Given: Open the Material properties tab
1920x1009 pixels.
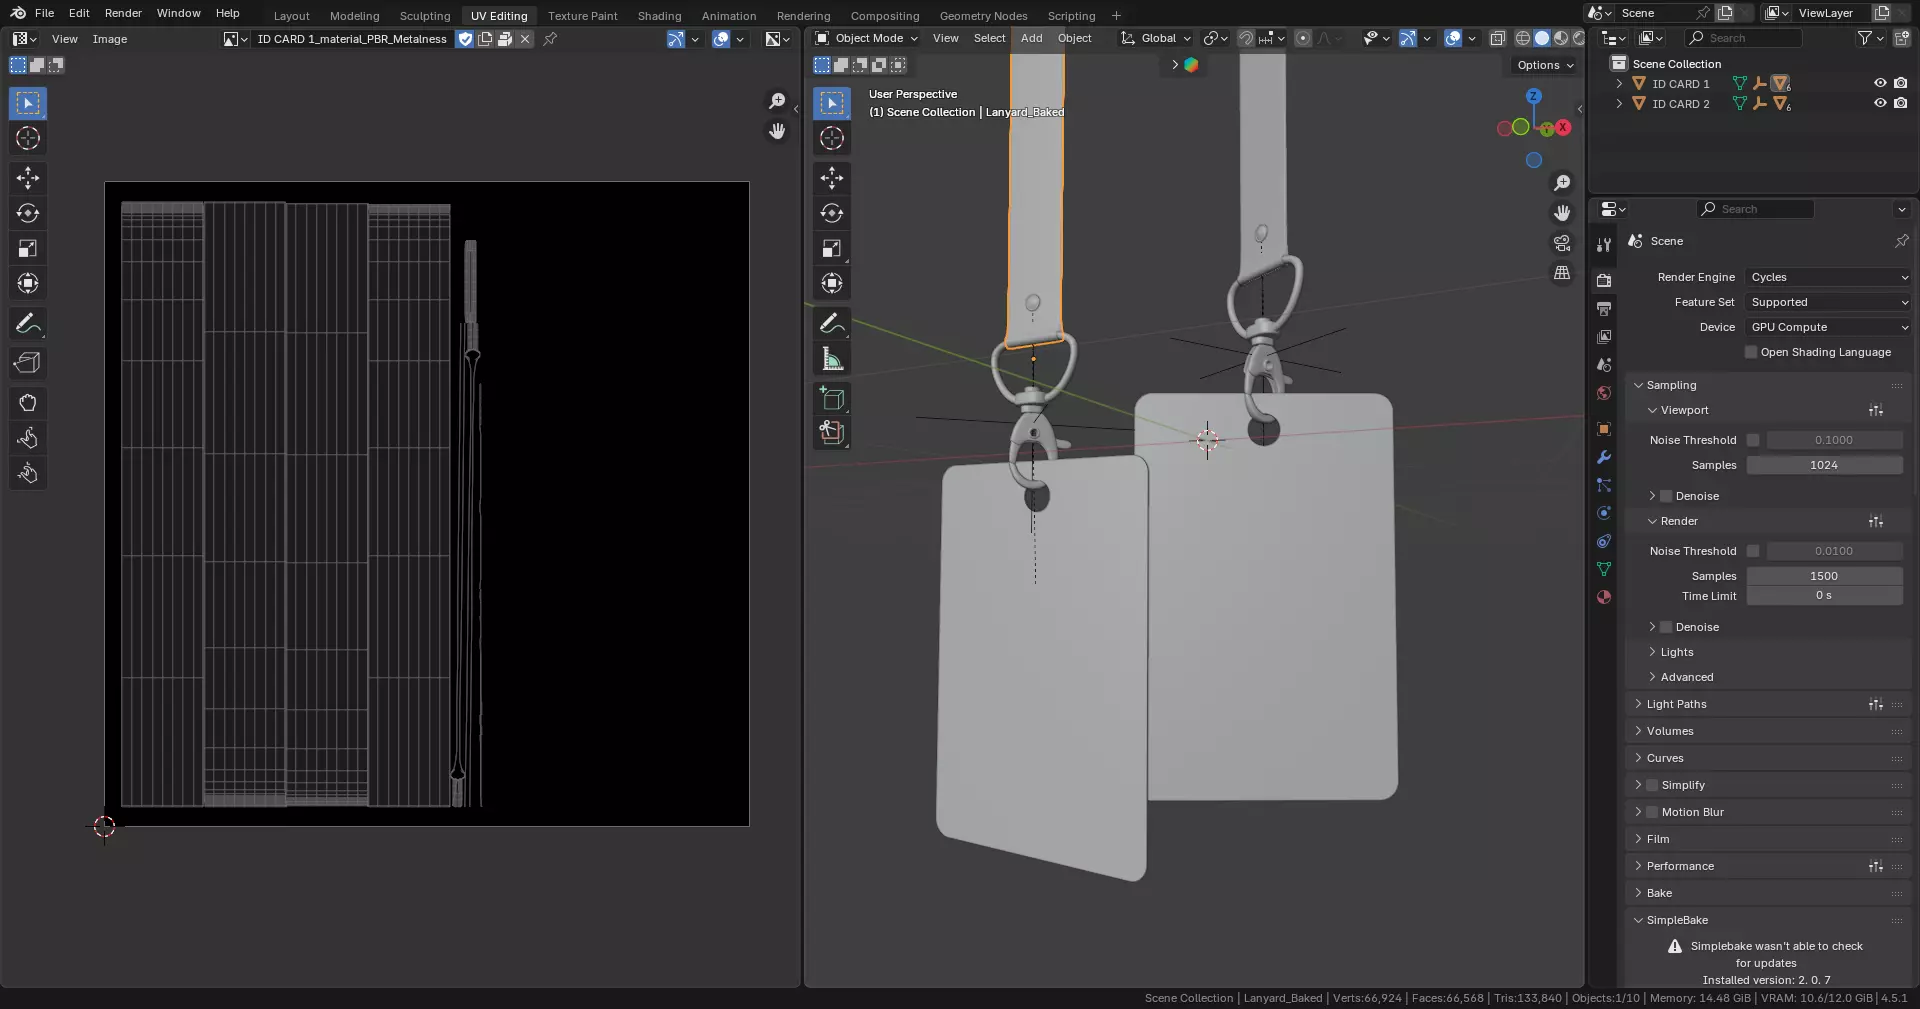Looking at the screenshot, I should pos(1604,597).
